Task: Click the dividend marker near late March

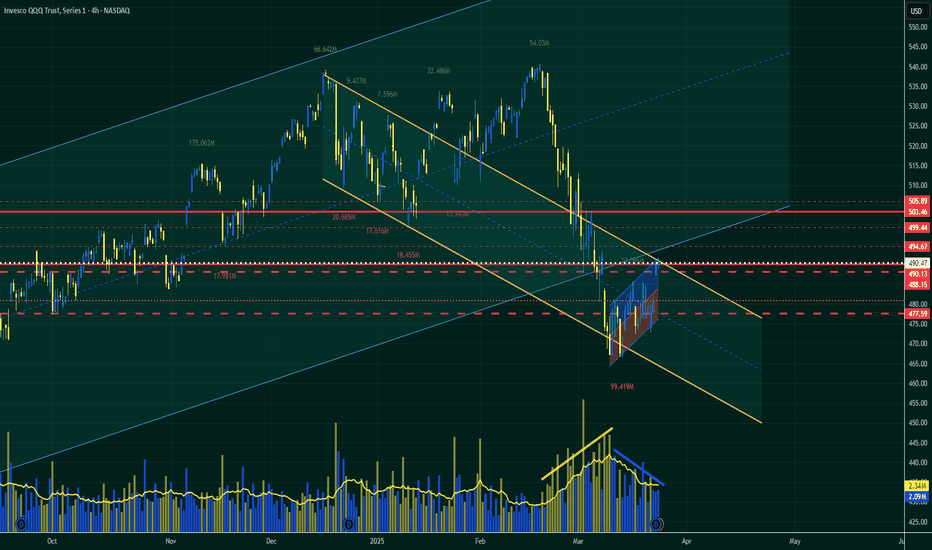Action: tap(656, 524)
